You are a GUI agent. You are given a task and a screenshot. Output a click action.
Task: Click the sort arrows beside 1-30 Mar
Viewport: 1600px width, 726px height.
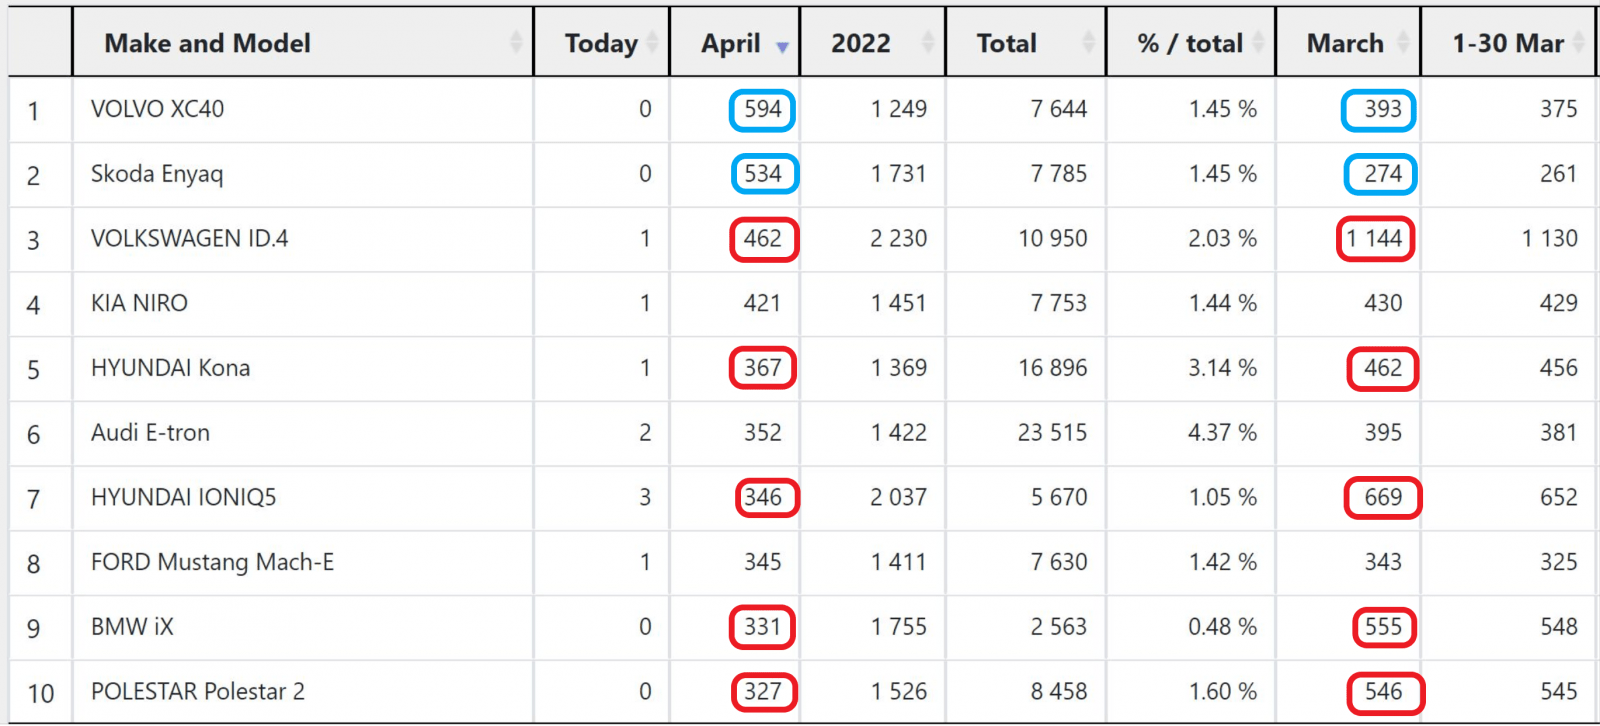pyautogui.click(x=1578, y=42)
